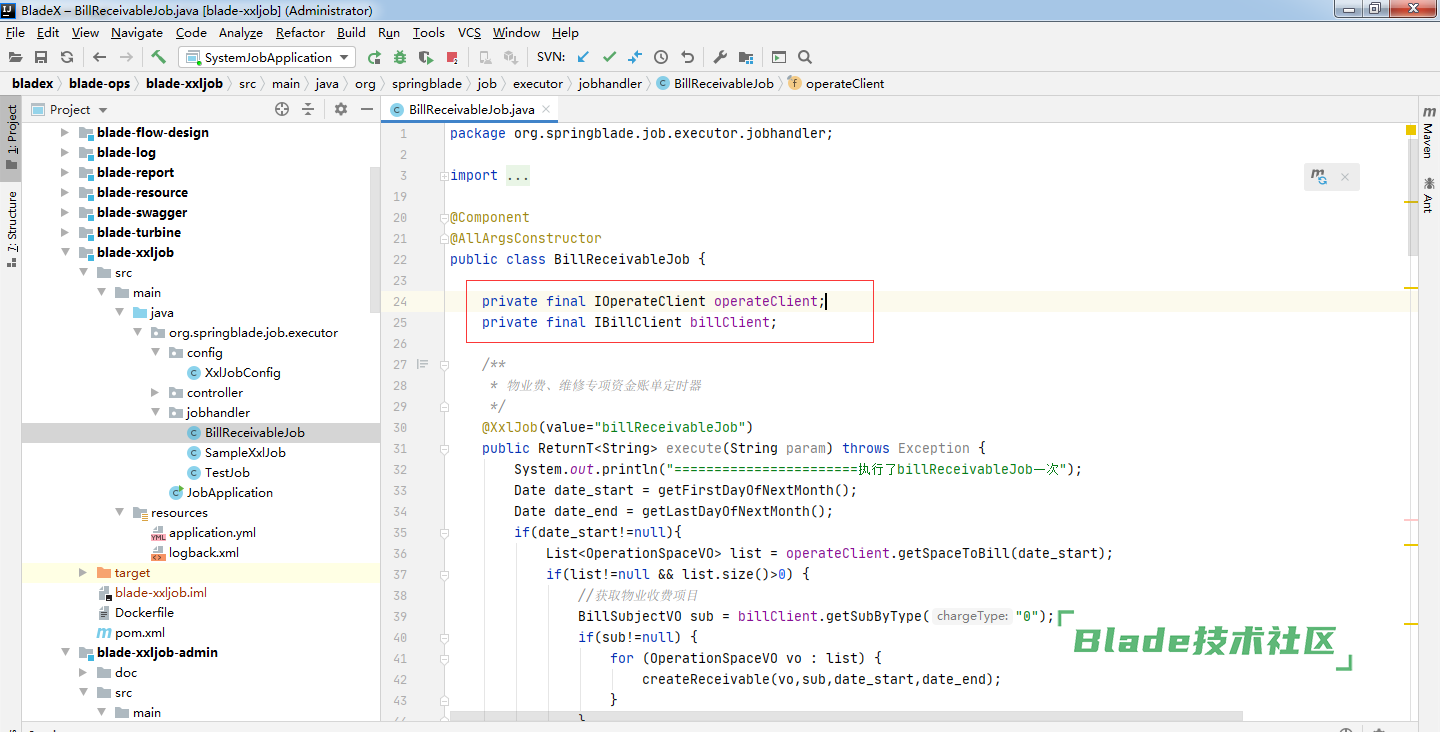
Task: Toggle the Structure tool window side tab
Action: click(12, 228)
